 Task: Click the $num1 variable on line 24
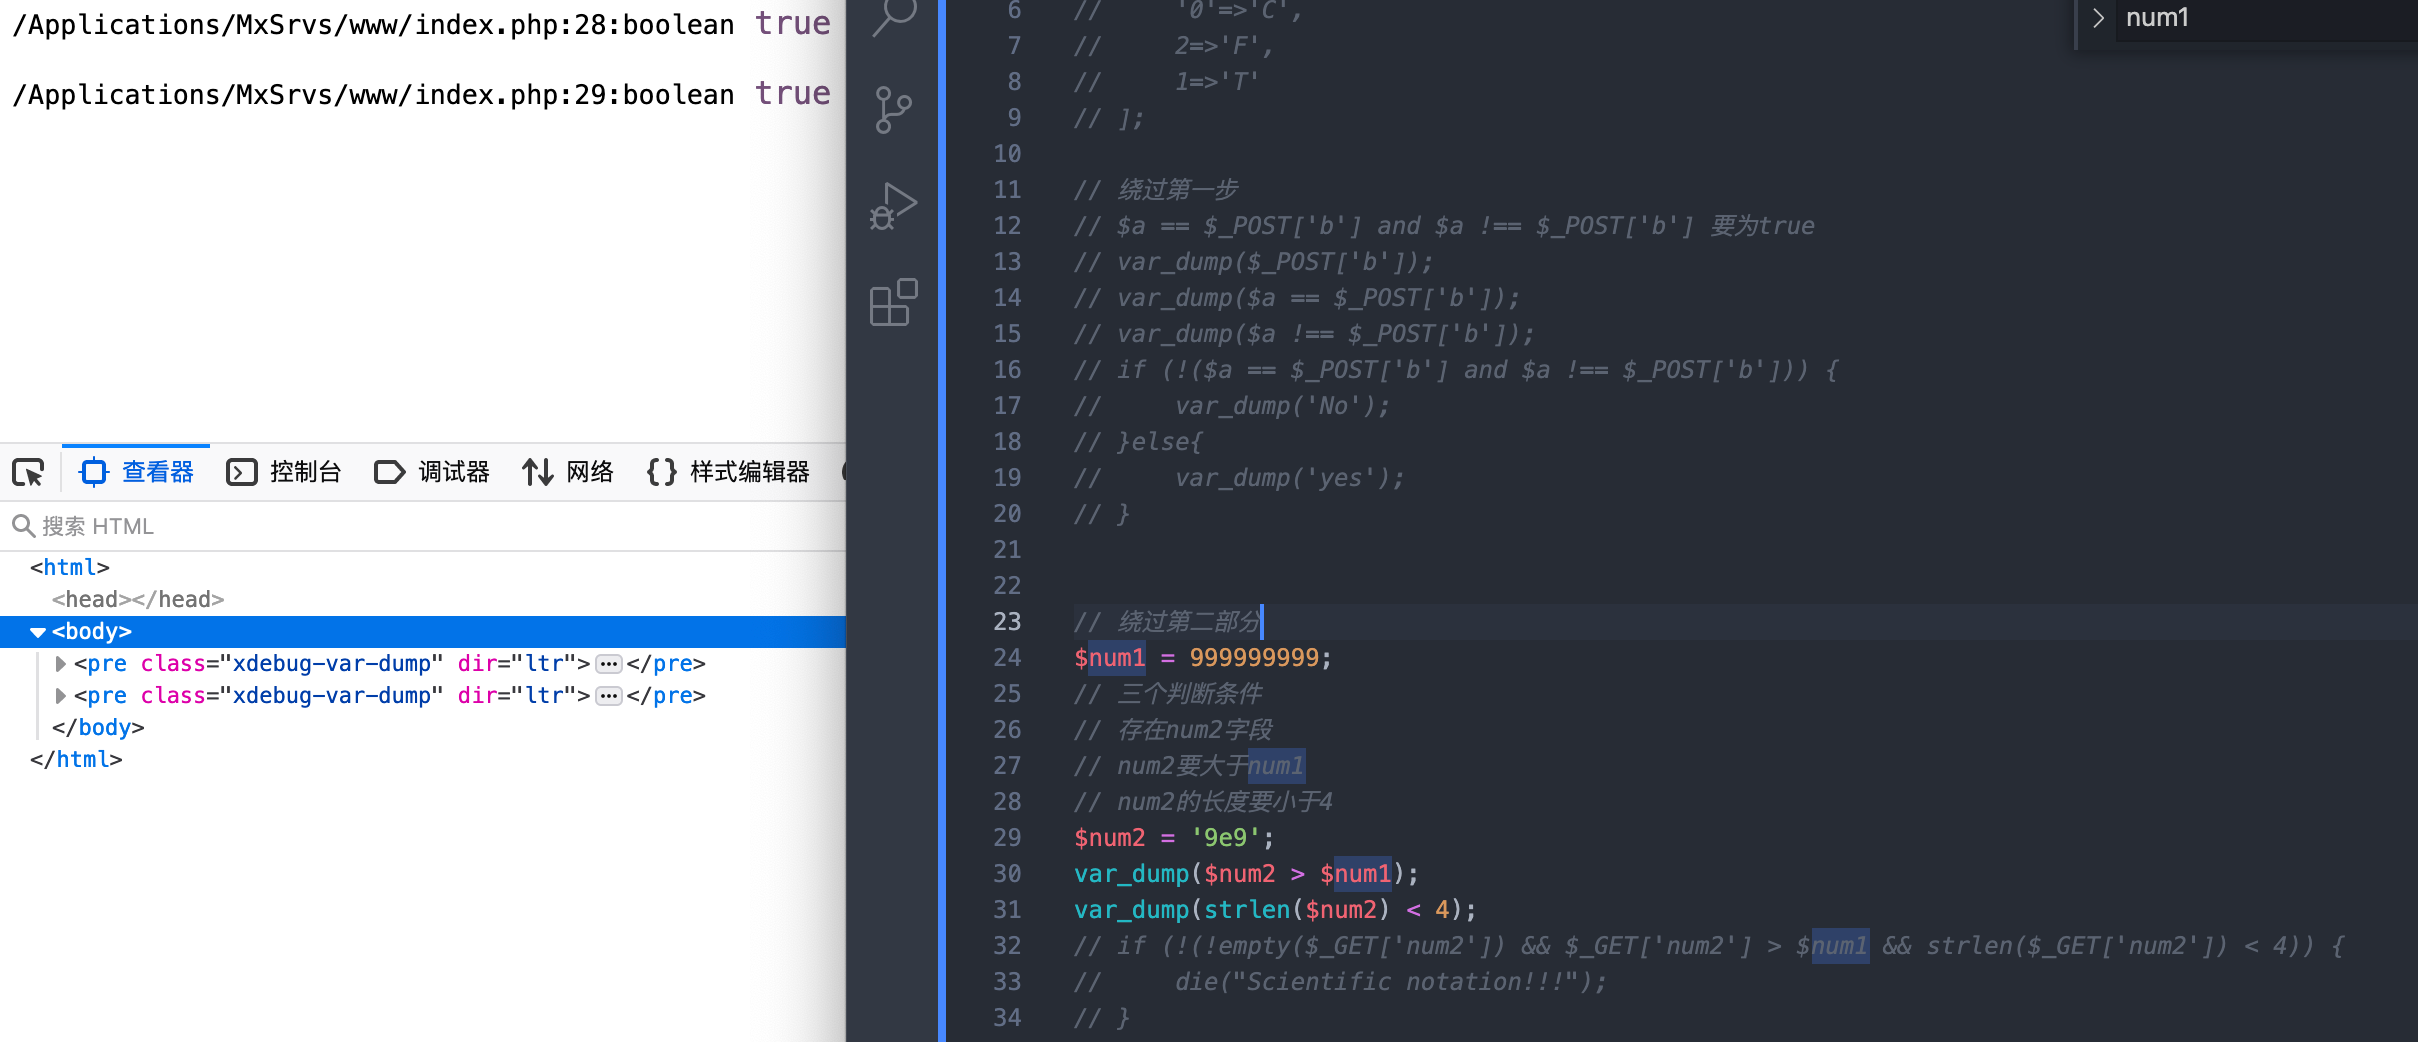tap(1110, 658)
